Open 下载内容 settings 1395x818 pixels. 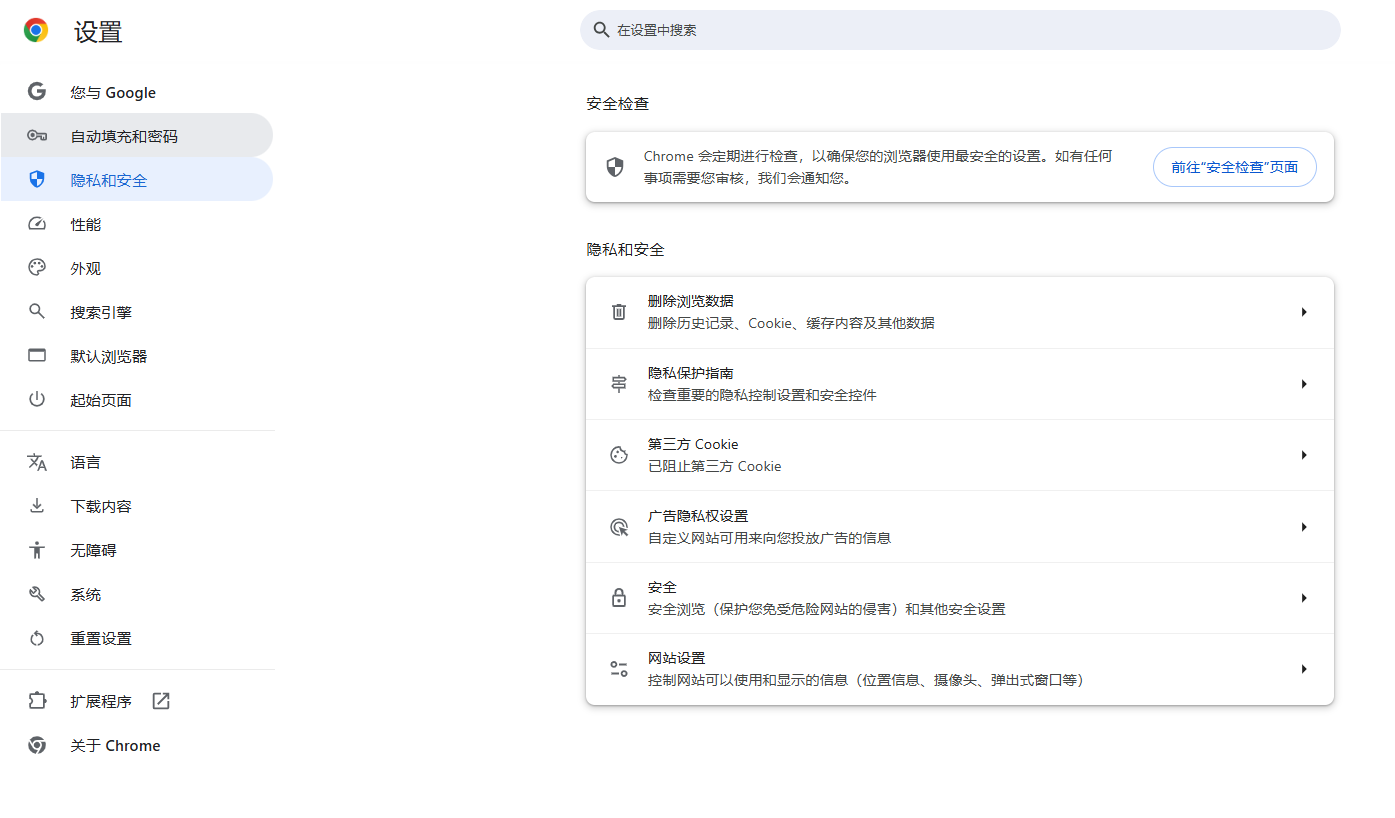coord(136,506)
